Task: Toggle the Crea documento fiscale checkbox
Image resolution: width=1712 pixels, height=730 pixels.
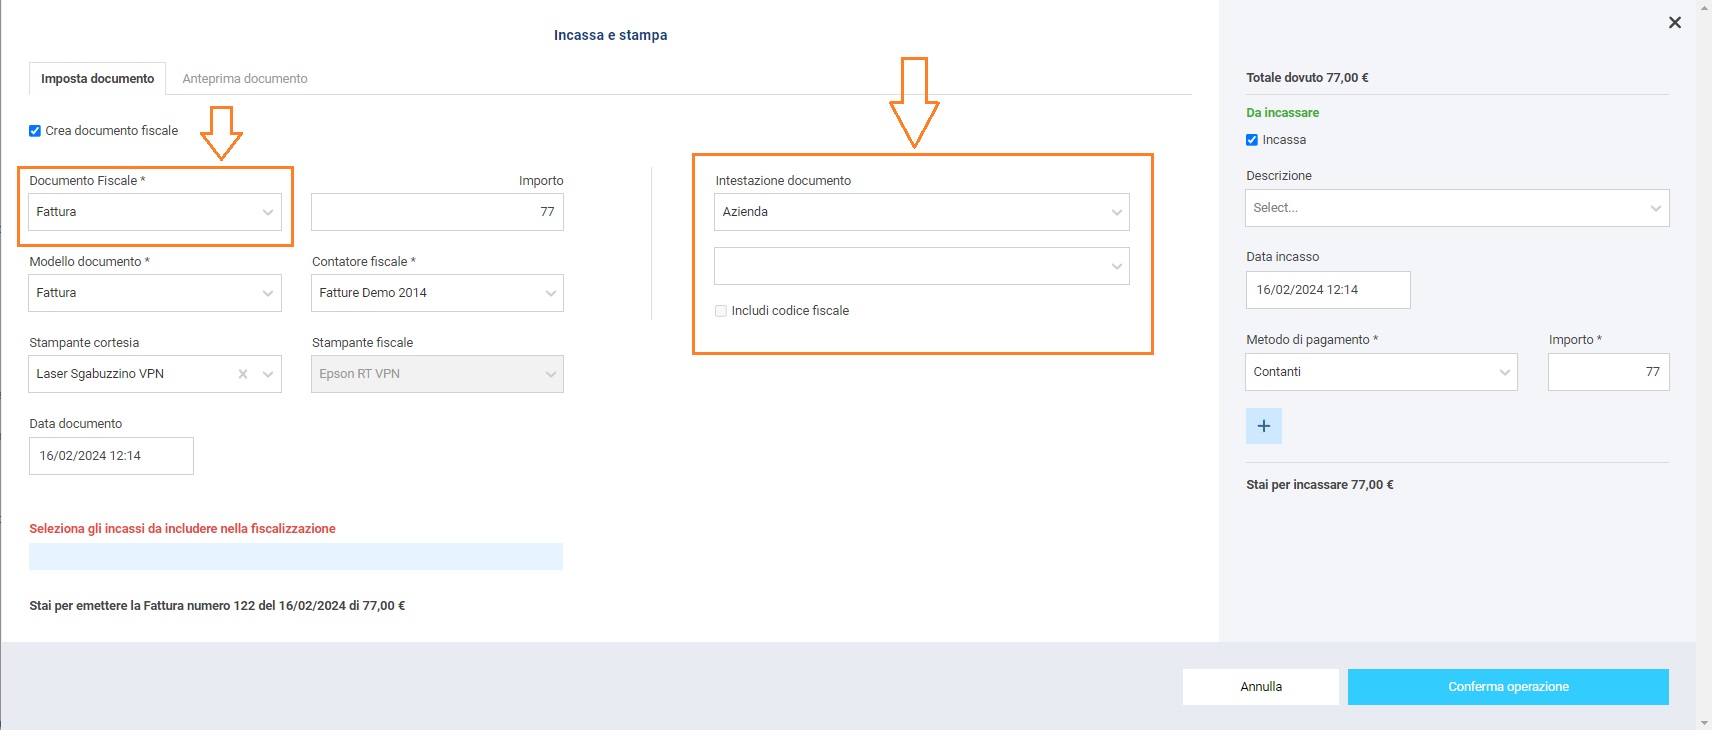Action: pyautogui.click(x=35, y=131)
